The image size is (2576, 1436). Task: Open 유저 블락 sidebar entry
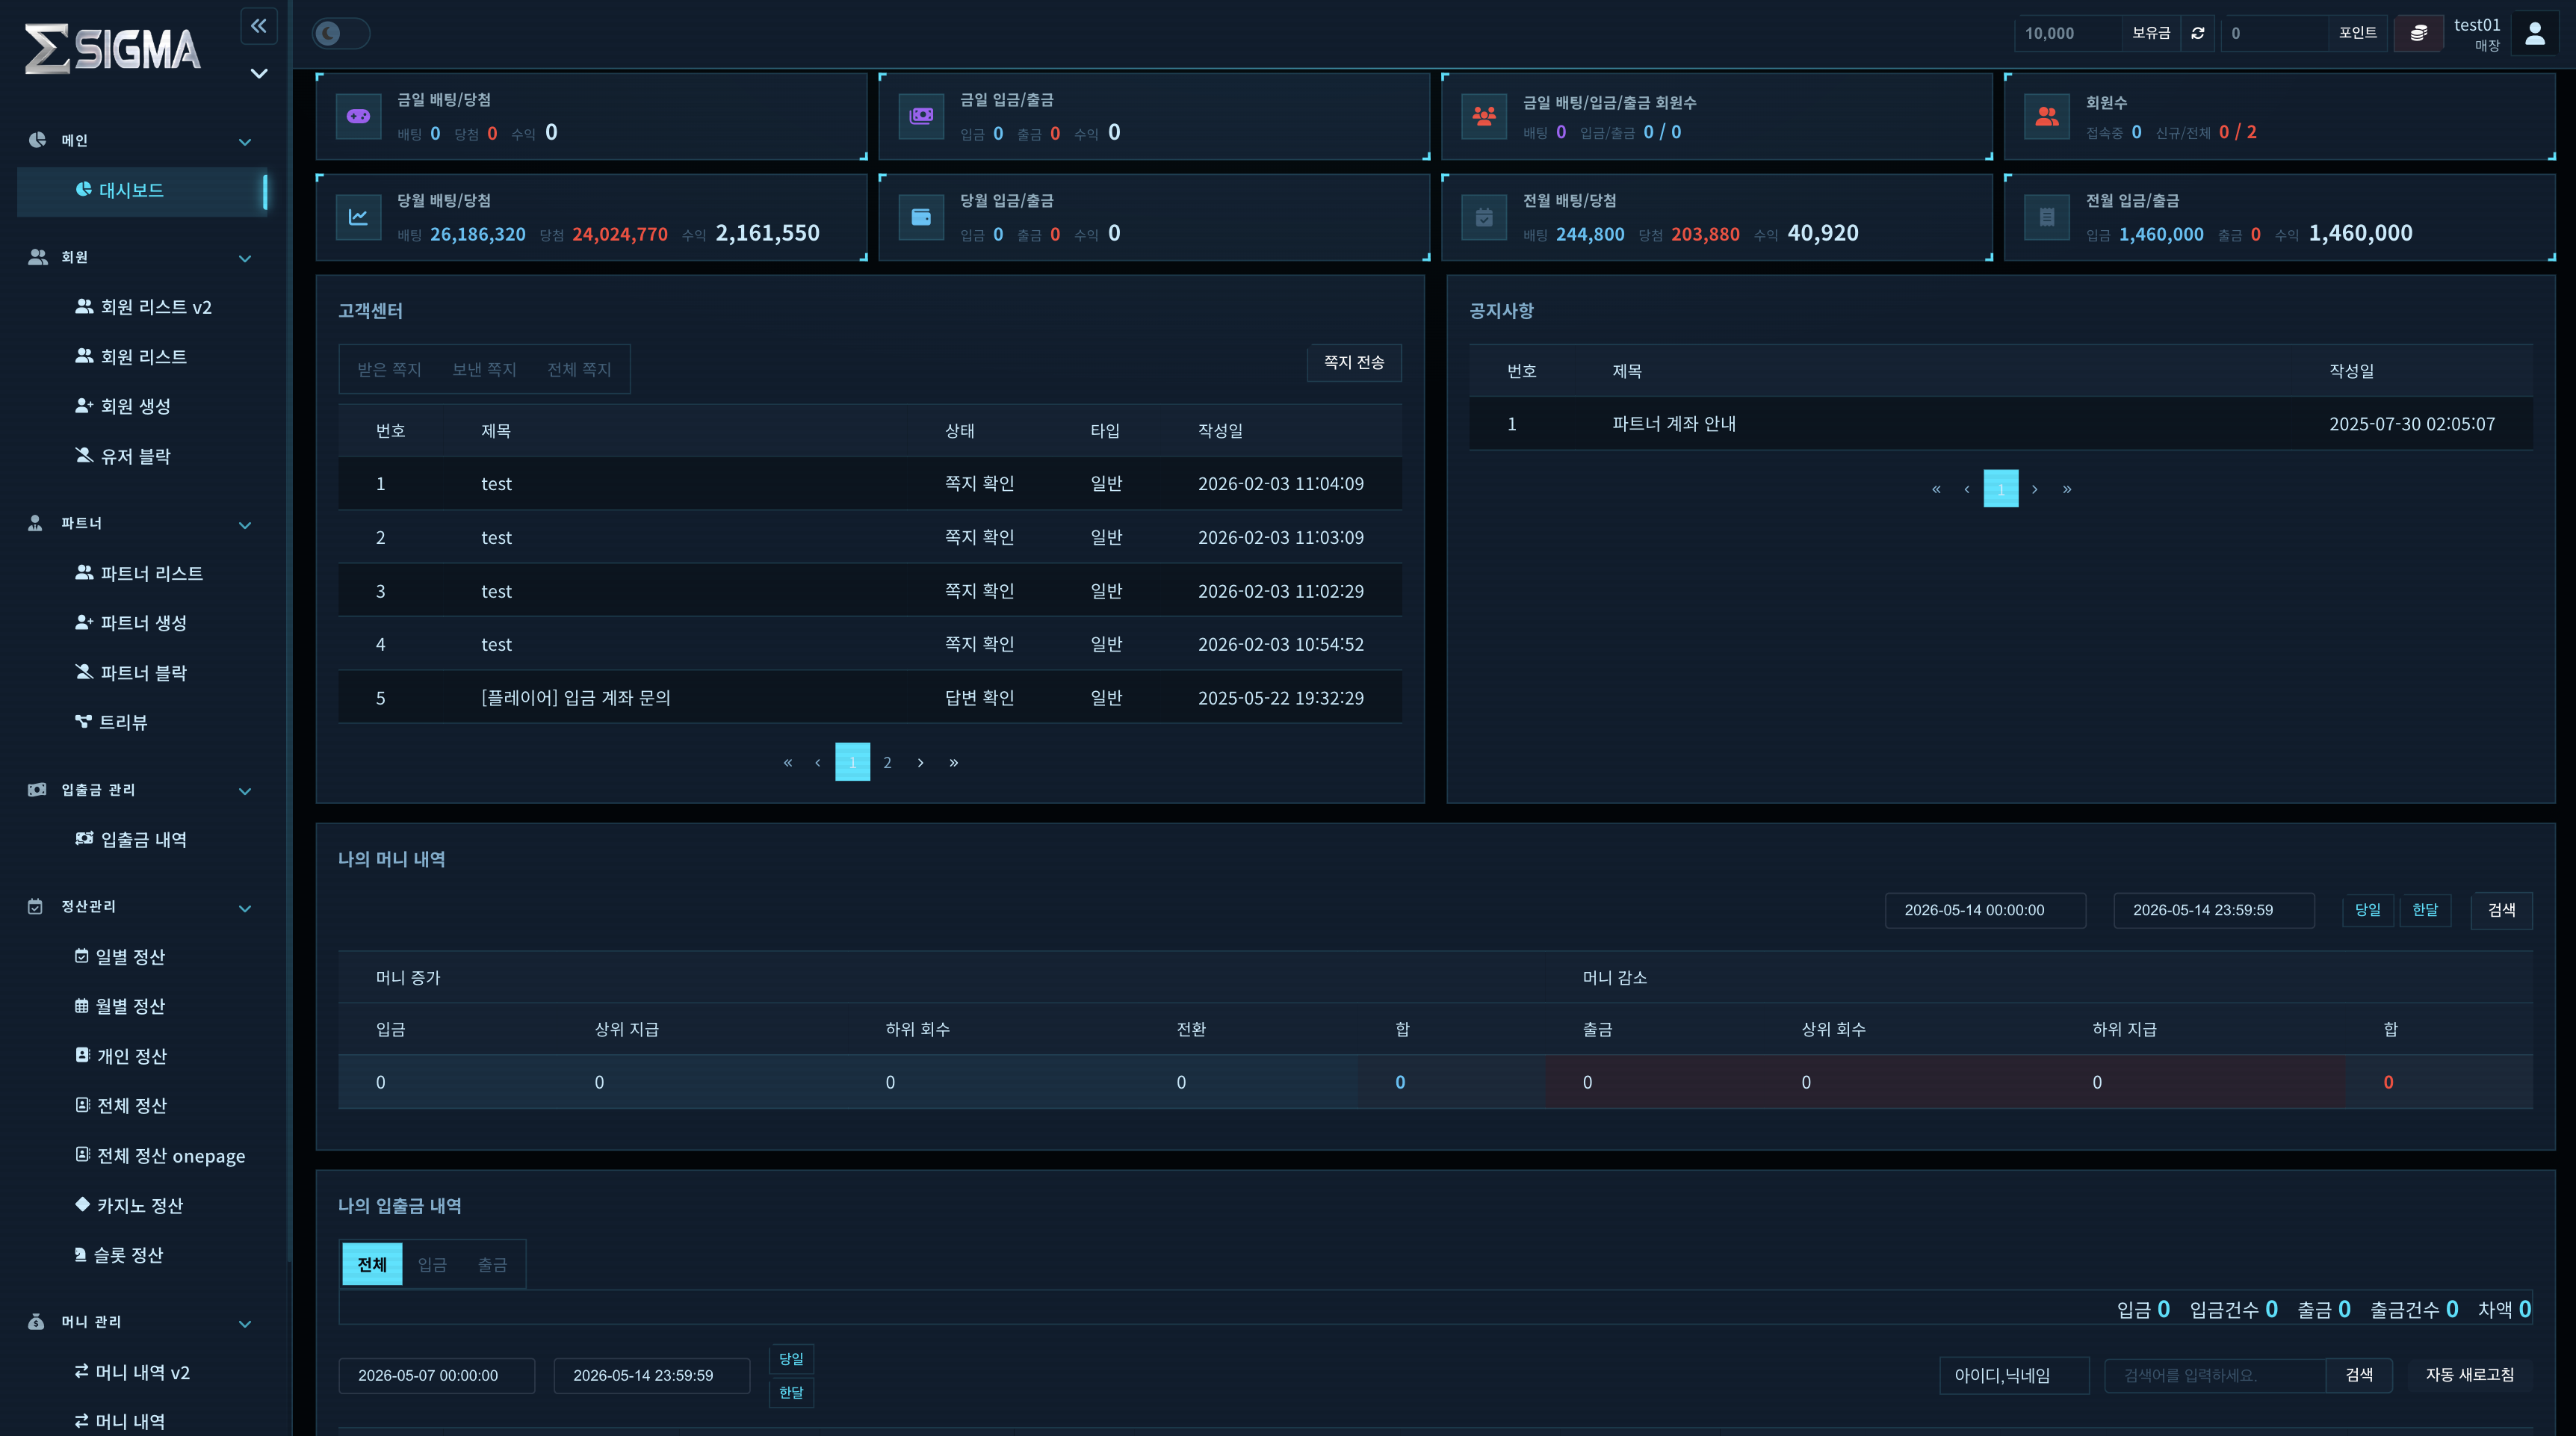(x=124, y=456)
